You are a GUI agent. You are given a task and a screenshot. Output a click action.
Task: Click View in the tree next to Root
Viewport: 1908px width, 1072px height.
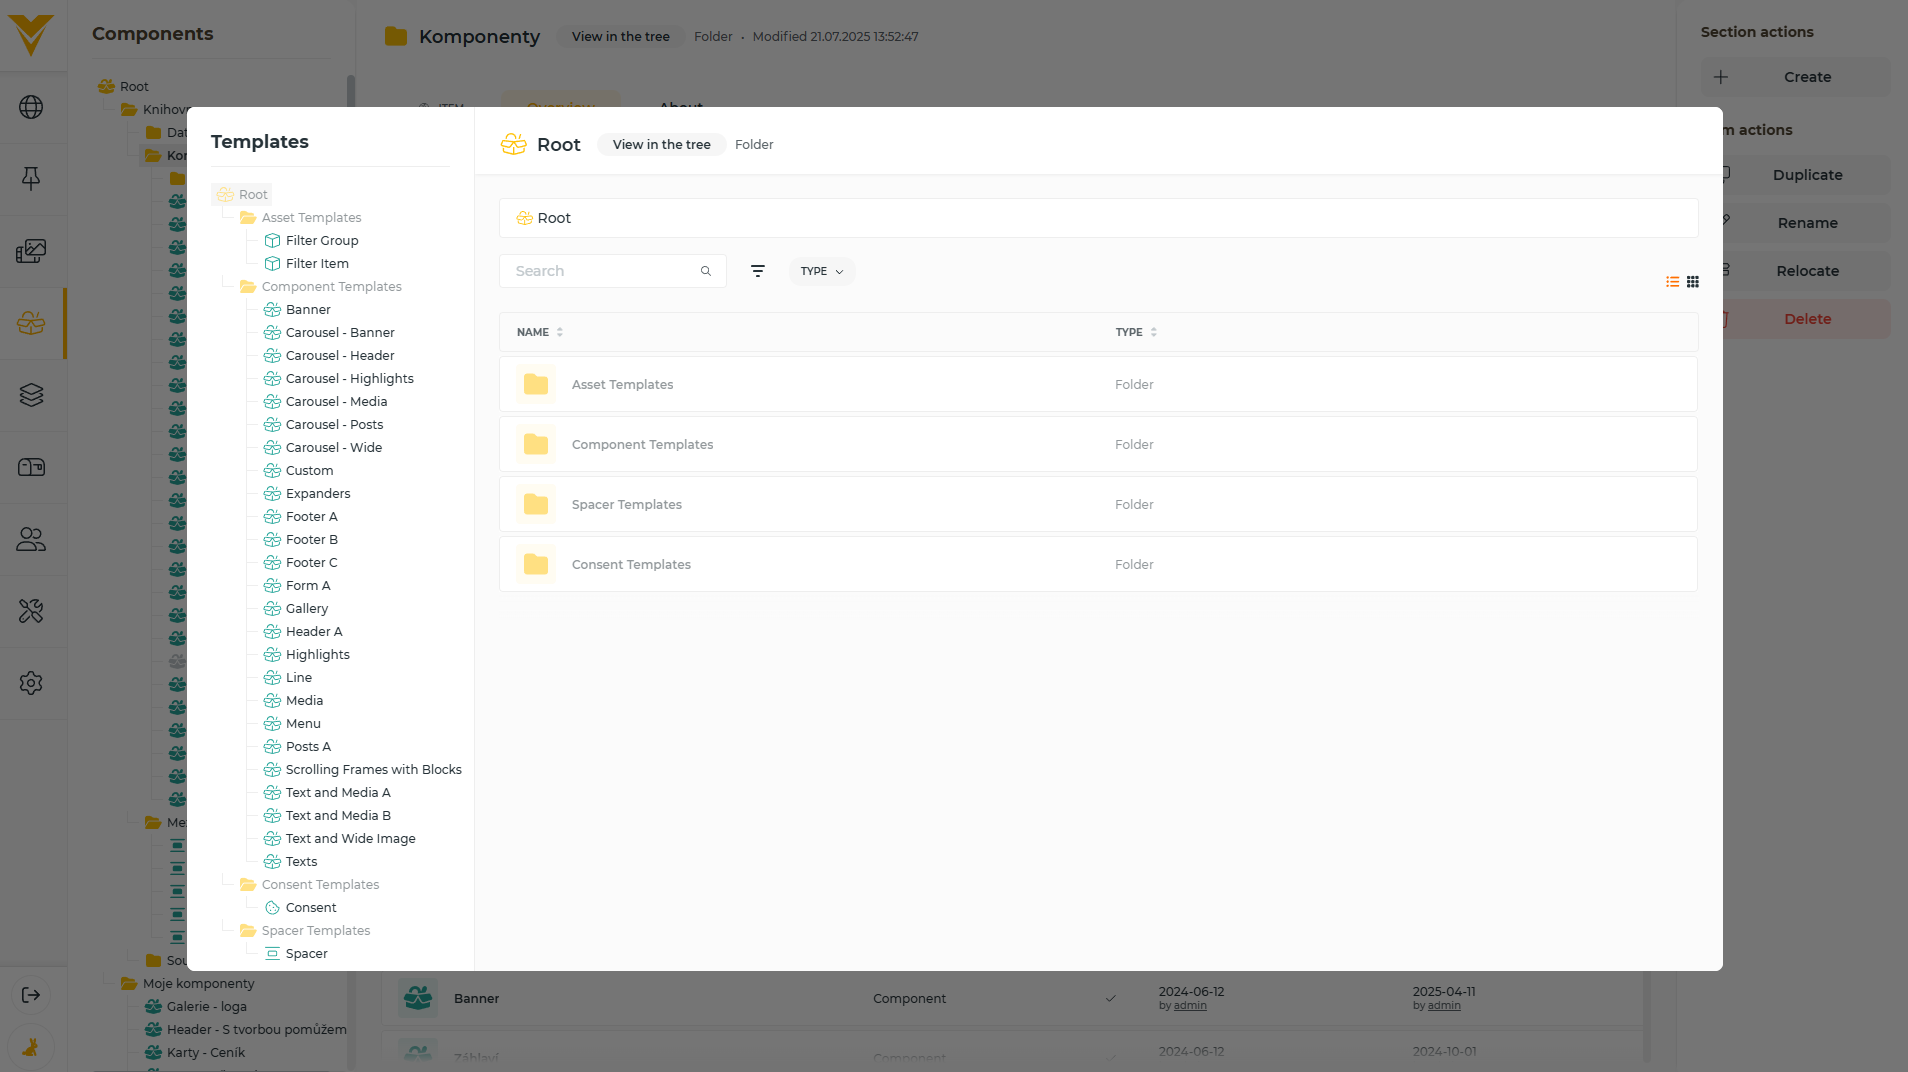coord(661,145)
